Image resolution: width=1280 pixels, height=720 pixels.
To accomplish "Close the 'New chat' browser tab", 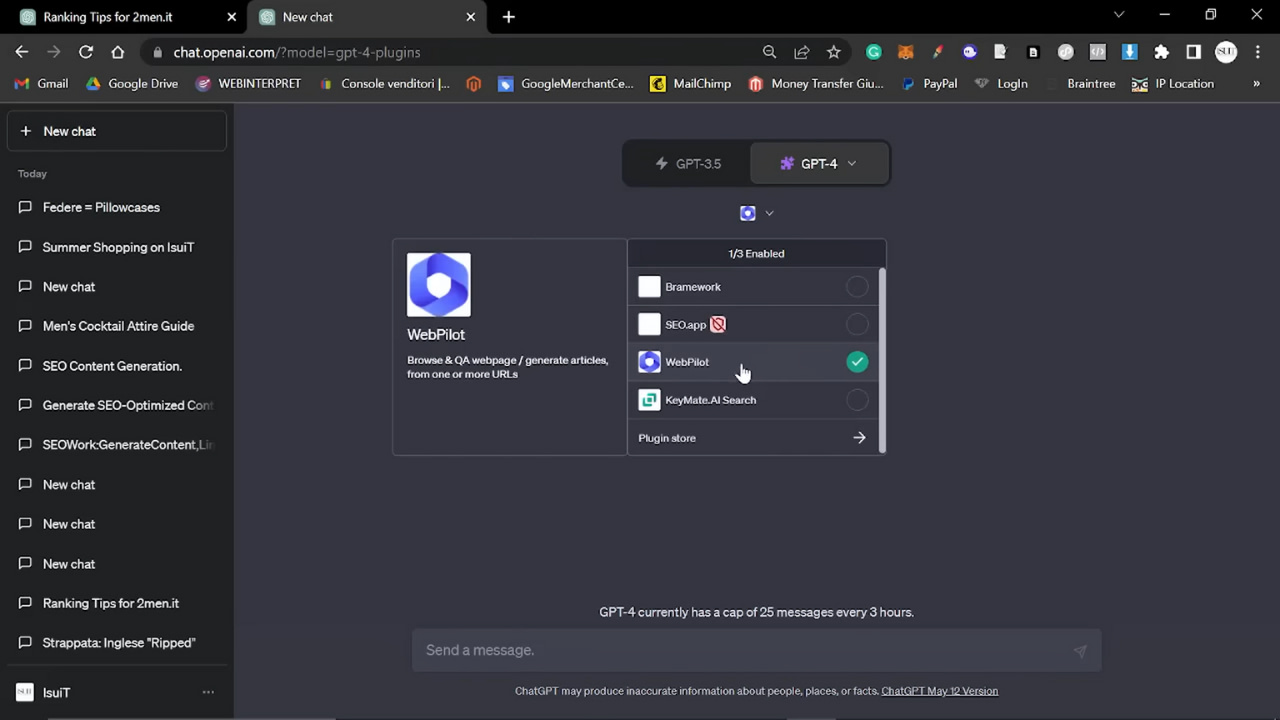I will coord(471,17).
